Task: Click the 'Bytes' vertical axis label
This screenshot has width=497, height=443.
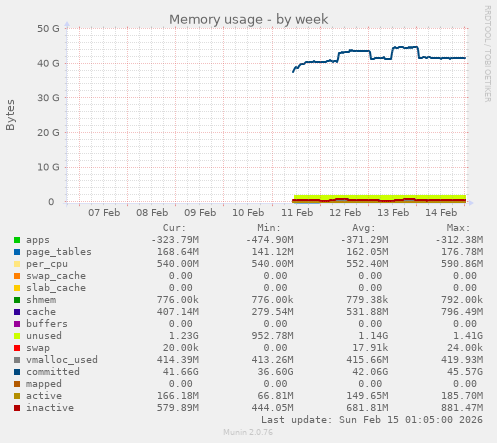Action: pos(10,115)
